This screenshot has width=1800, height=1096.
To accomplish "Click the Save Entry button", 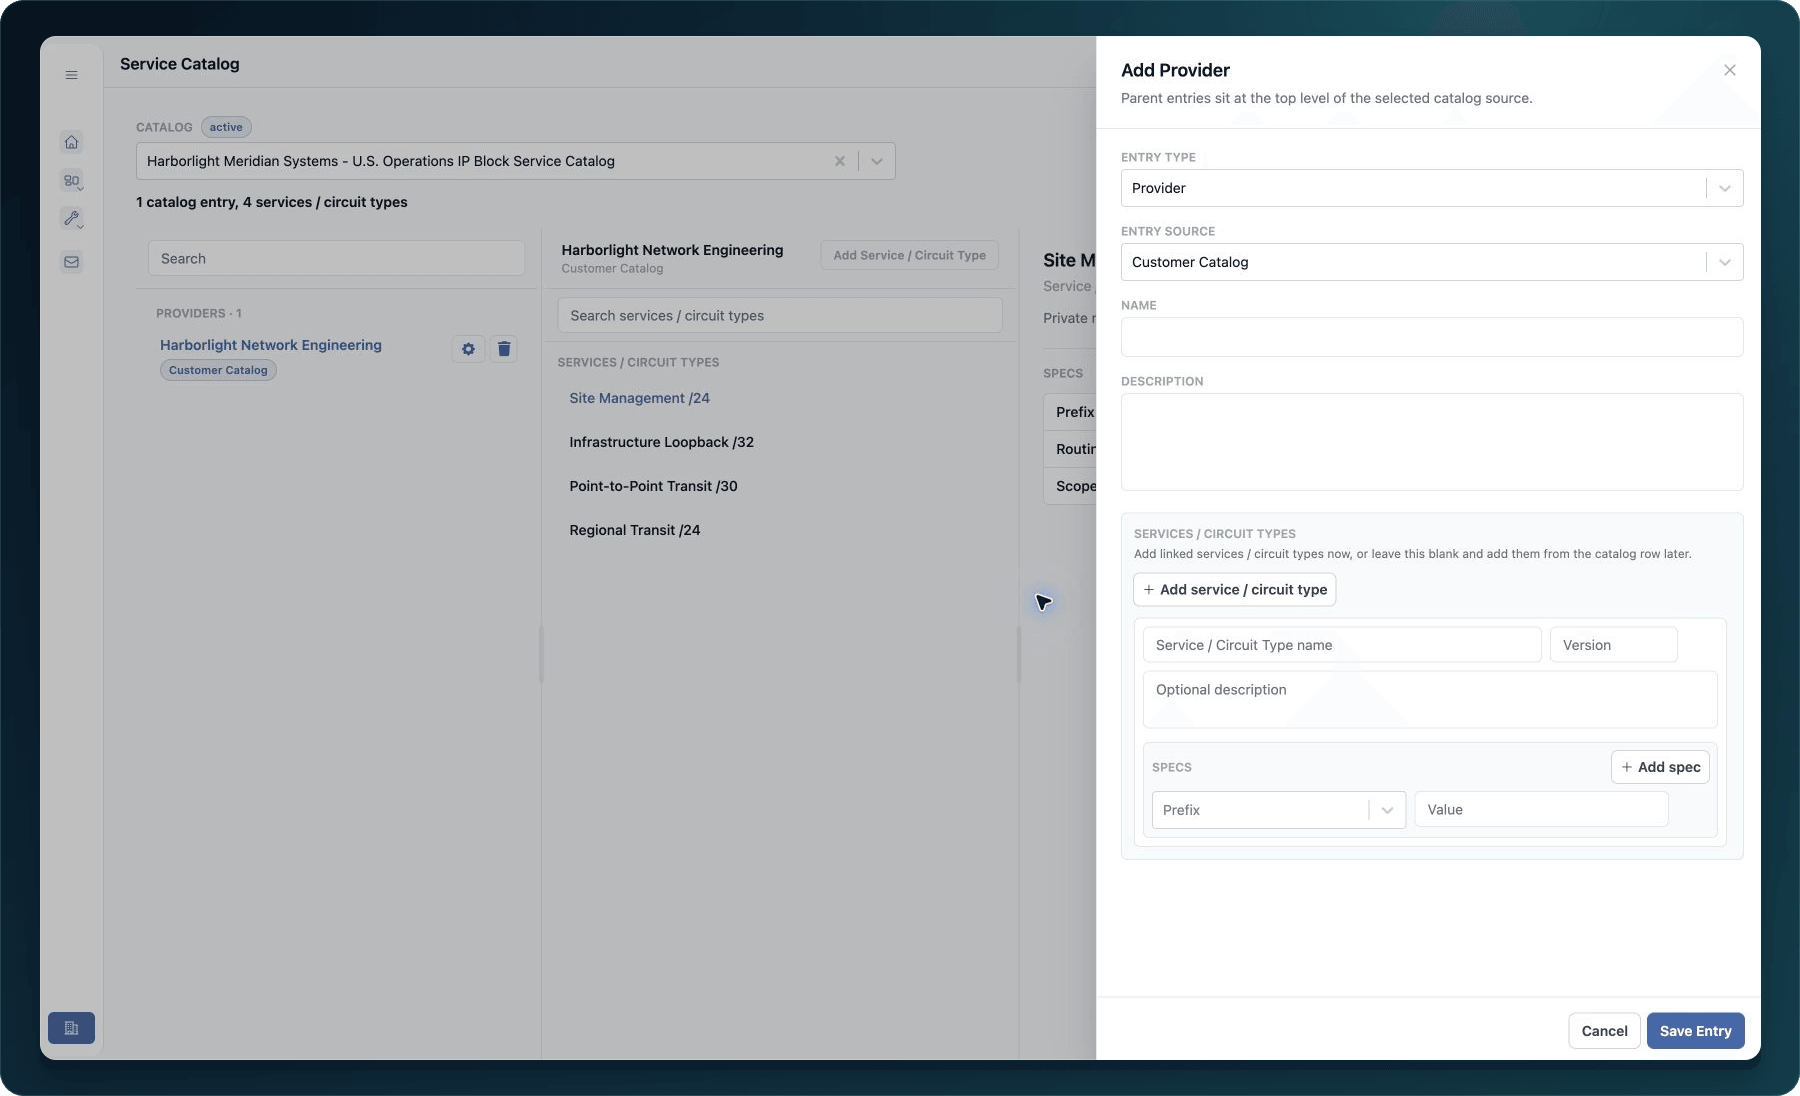I will 1696,1031.
